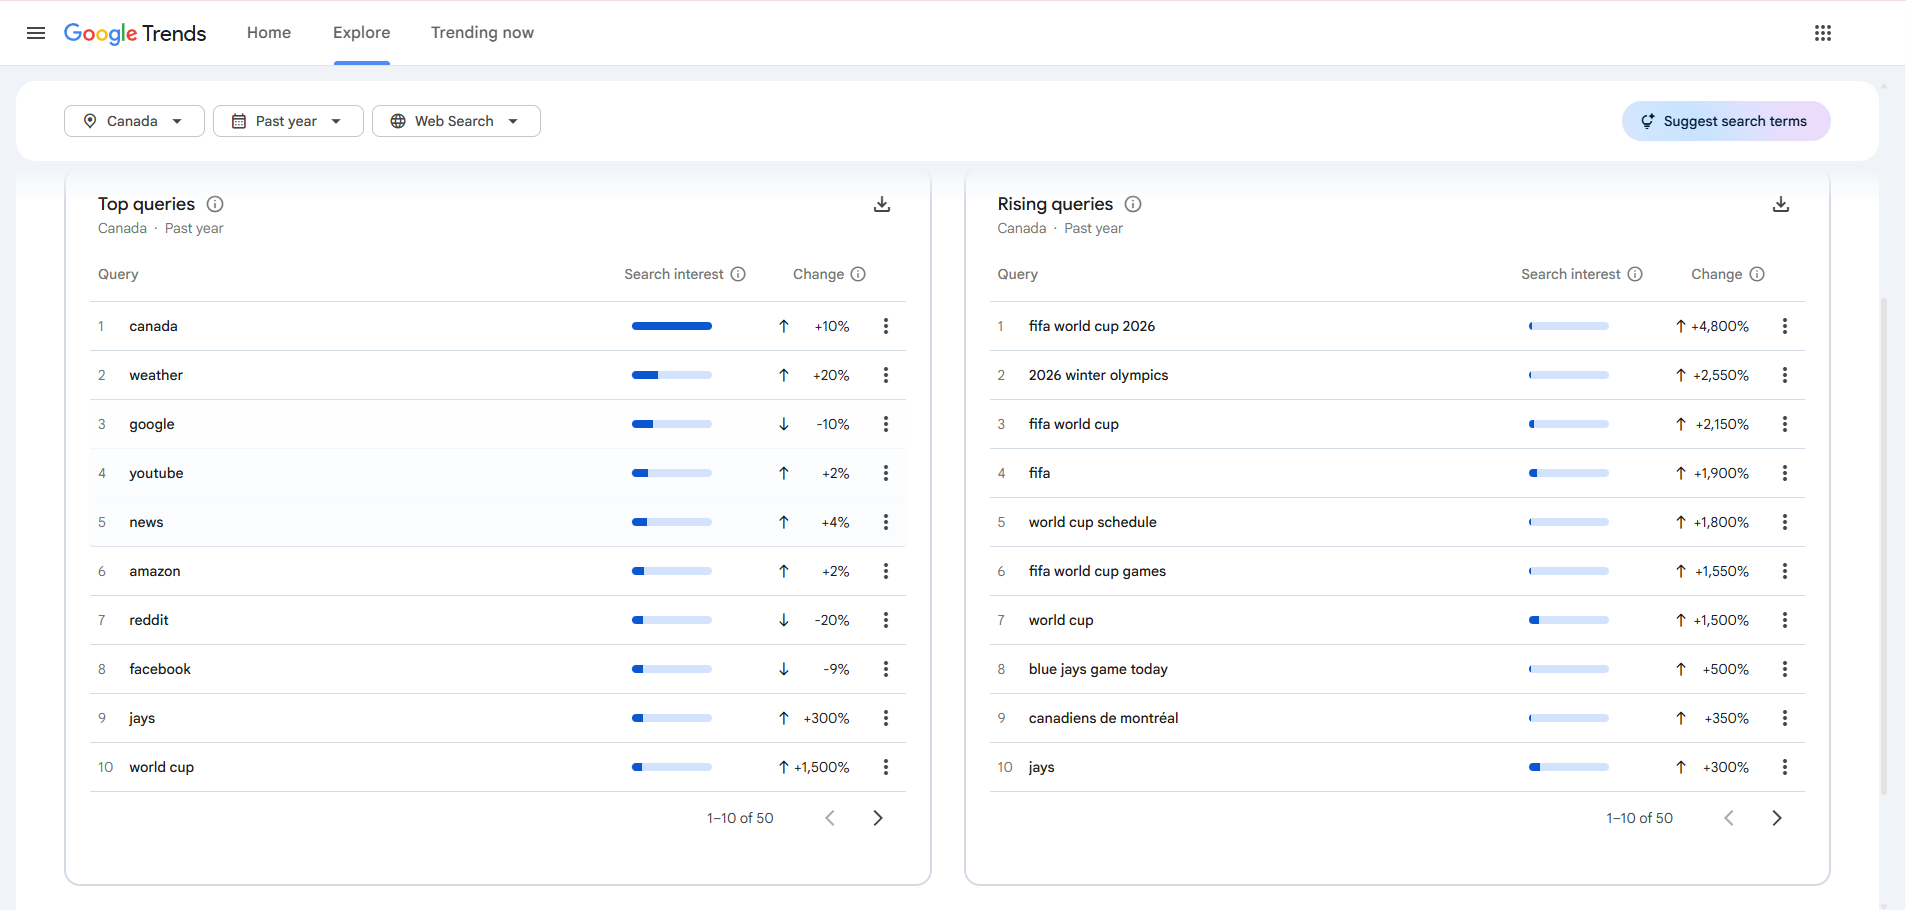
Task: Open more options for Rising jays query
Action: [1785, 767]
